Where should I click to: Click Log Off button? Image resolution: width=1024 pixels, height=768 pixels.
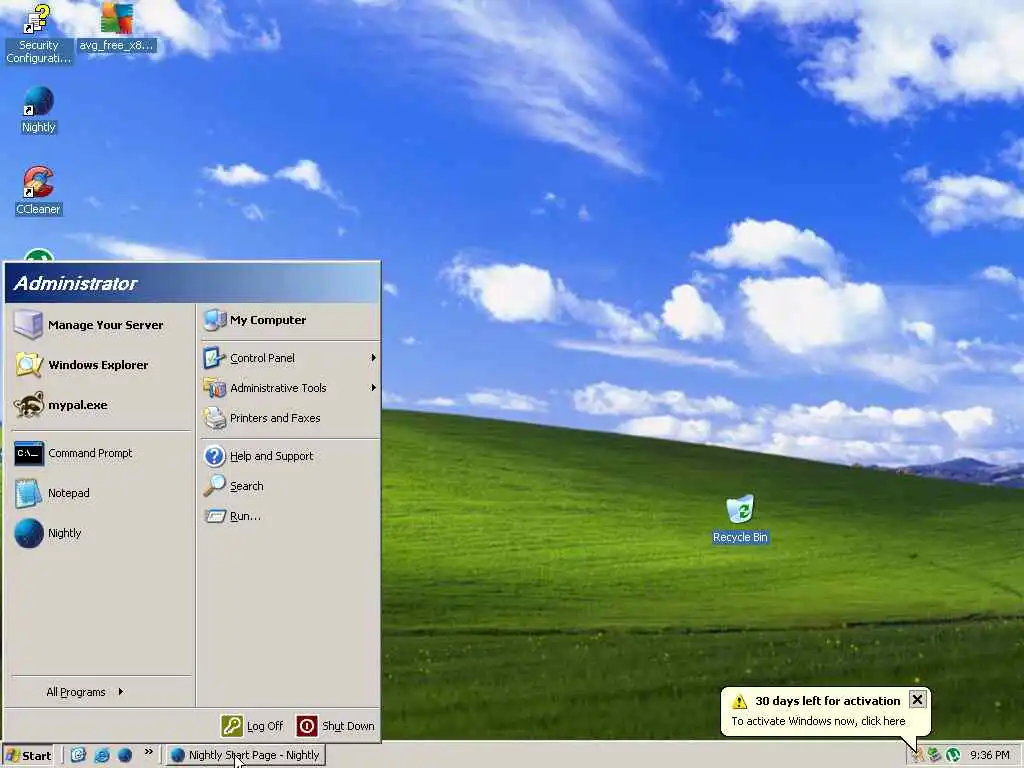(x=253, y=726)
